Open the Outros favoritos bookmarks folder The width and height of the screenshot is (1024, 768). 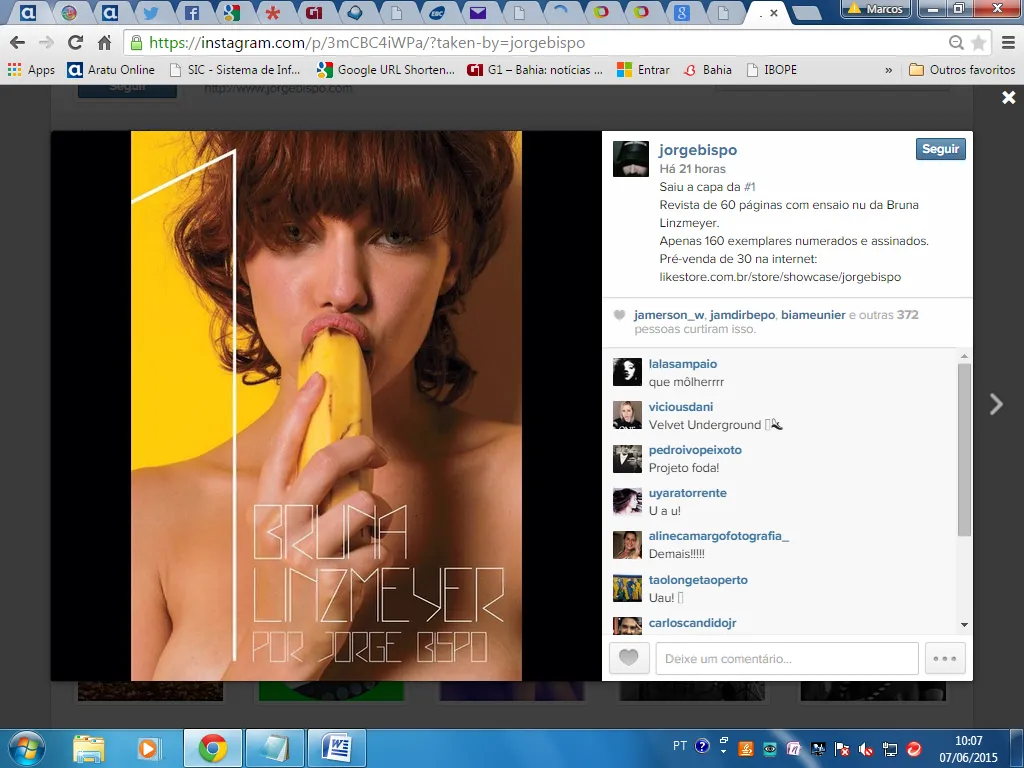point(962,69)
